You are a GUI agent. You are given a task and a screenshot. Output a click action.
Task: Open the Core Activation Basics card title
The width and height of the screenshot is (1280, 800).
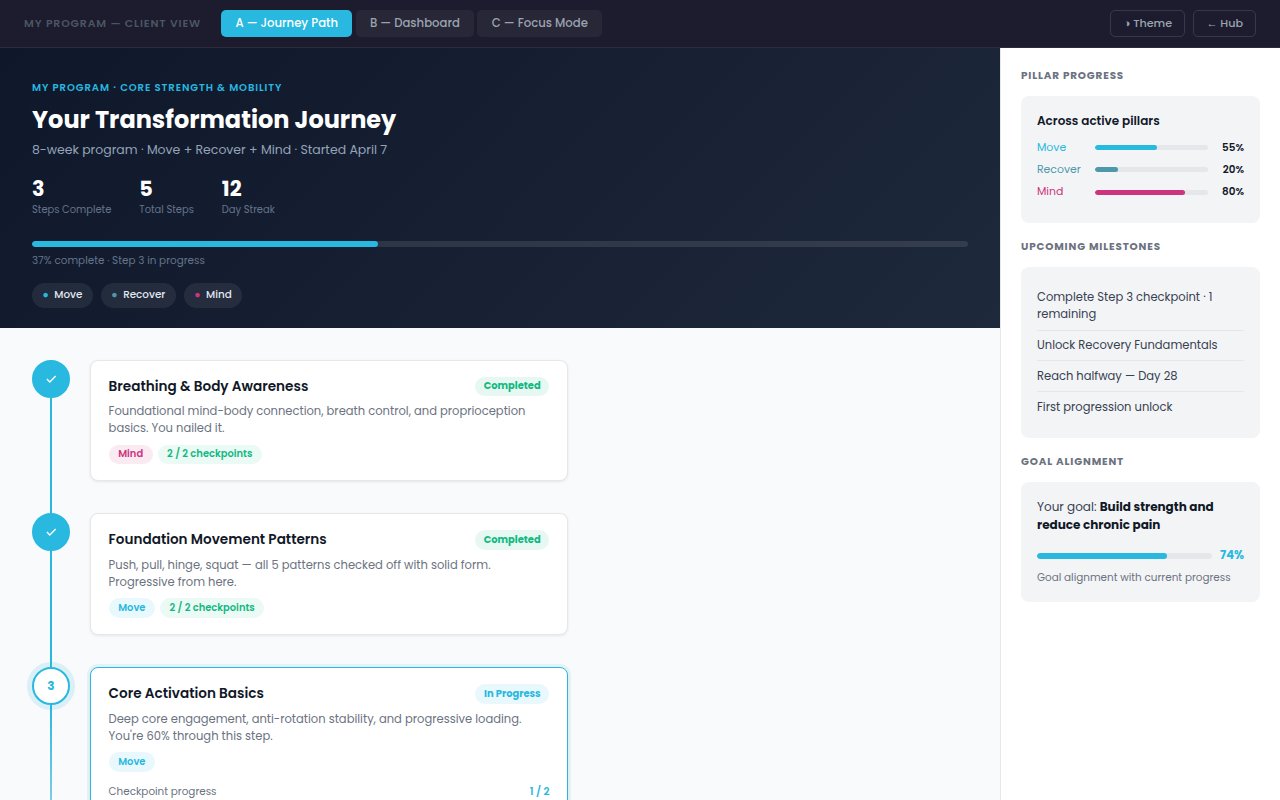click(186, 693)
